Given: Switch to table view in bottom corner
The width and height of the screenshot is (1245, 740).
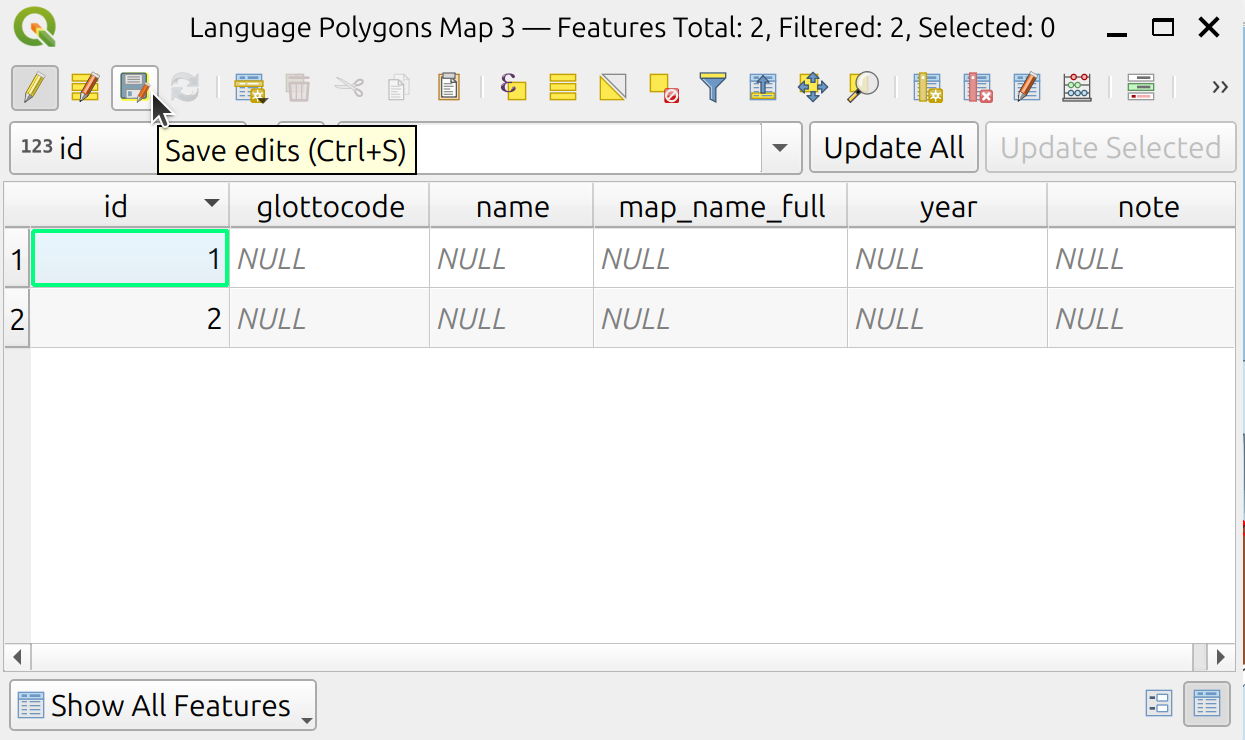Looking at the screenshot, I should coord(1206,704).
